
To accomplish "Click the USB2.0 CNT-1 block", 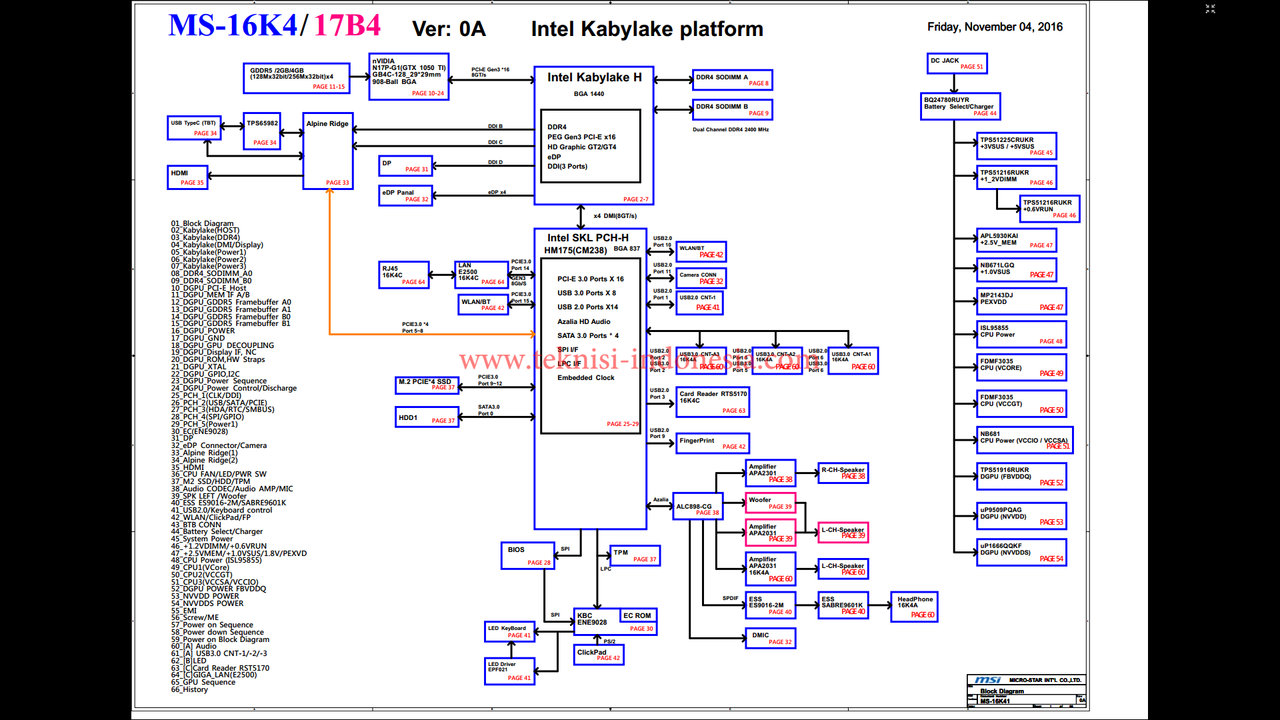I will click(x=701, y=302).
